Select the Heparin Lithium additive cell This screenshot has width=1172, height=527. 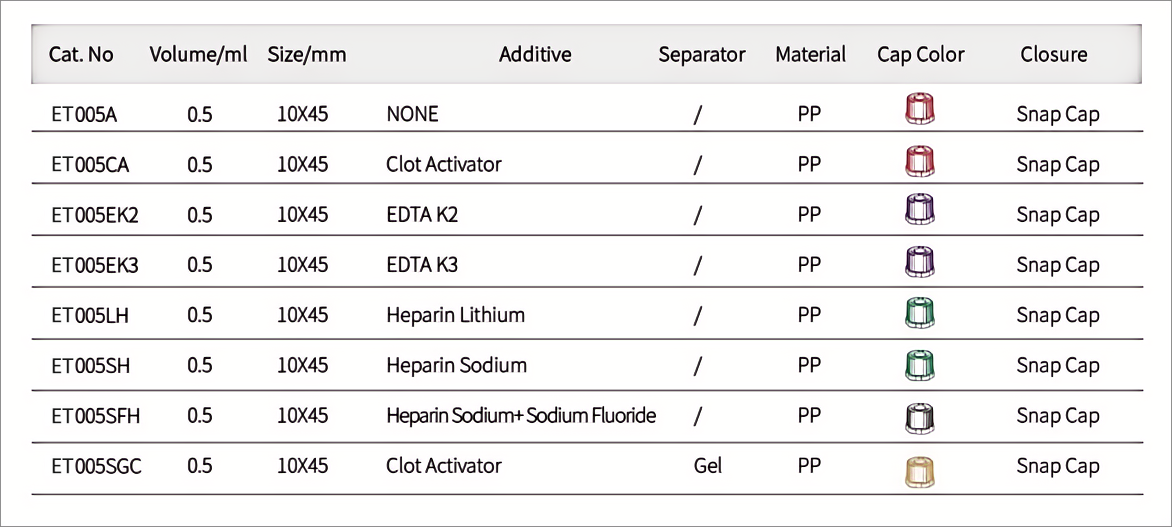(455, 315)
